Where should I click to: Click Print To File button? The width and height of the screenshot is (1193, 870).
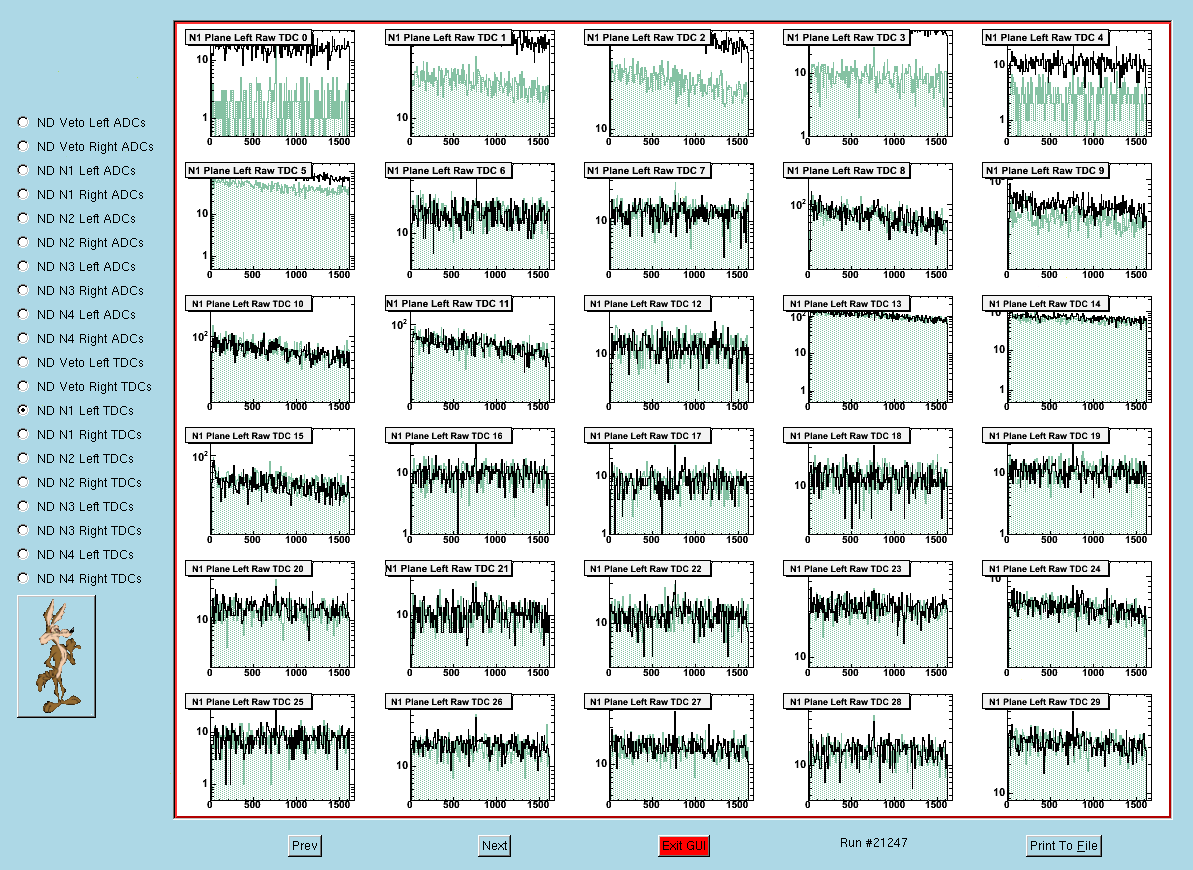[x=1064, y=846]
